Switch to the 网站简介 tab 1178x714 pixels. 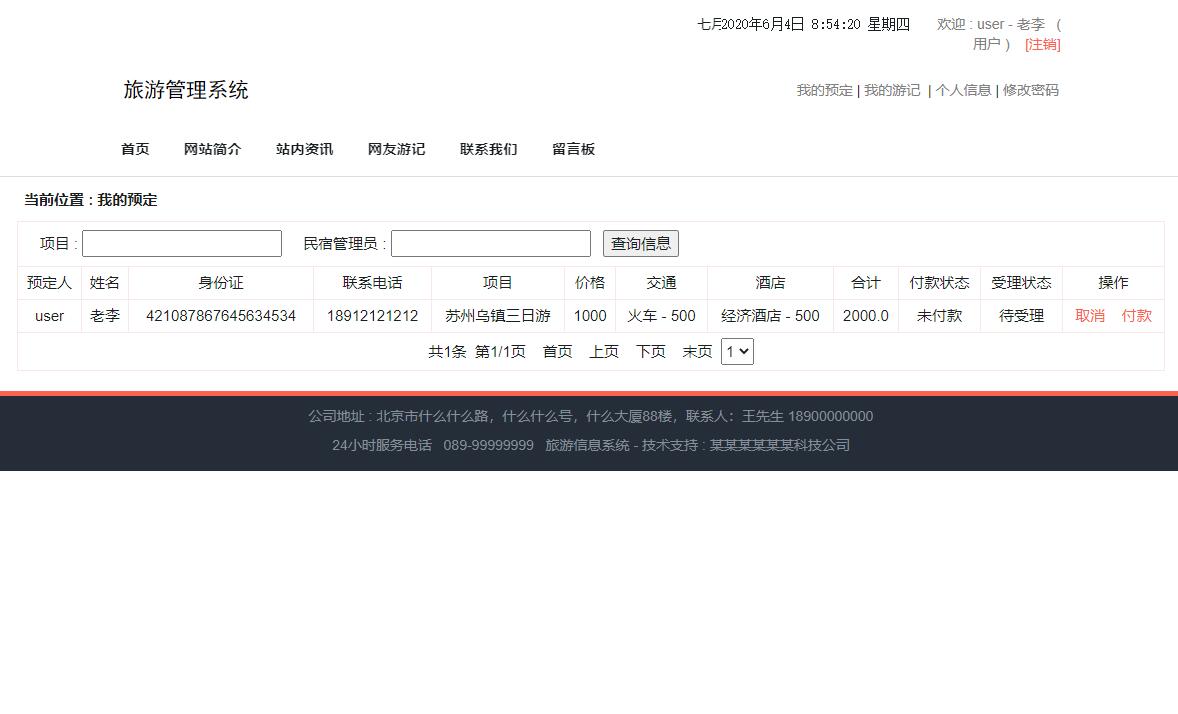pyautogui.click(x=212, y=148)
